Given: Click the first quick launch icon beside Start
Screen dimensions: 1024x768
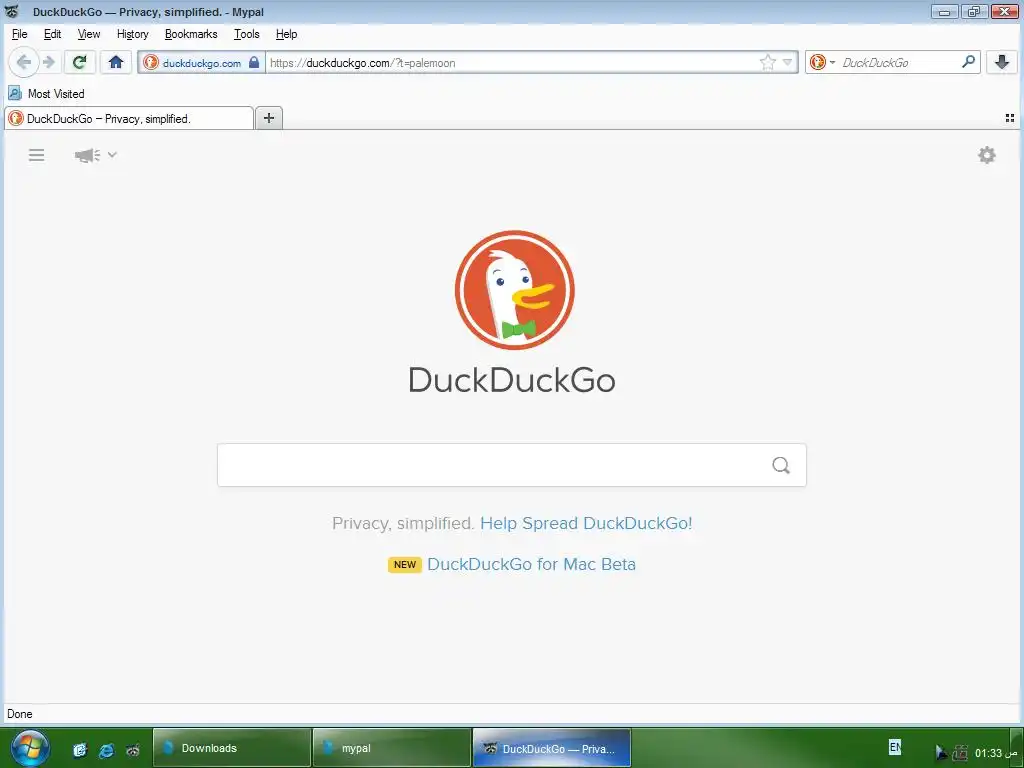Looking at the screenshot, I should pos(80,750).
